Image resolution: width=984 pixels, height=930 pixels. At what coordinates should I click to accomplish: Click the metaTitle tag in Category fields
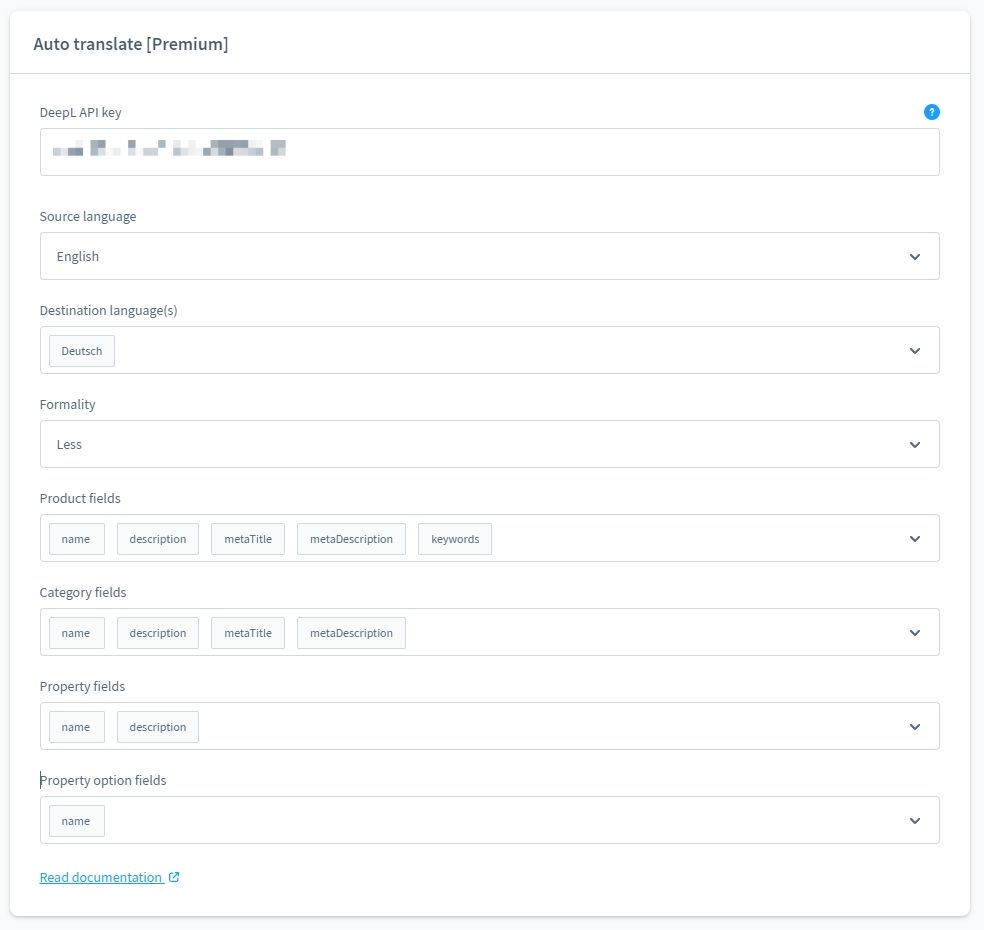click(248, 633)
